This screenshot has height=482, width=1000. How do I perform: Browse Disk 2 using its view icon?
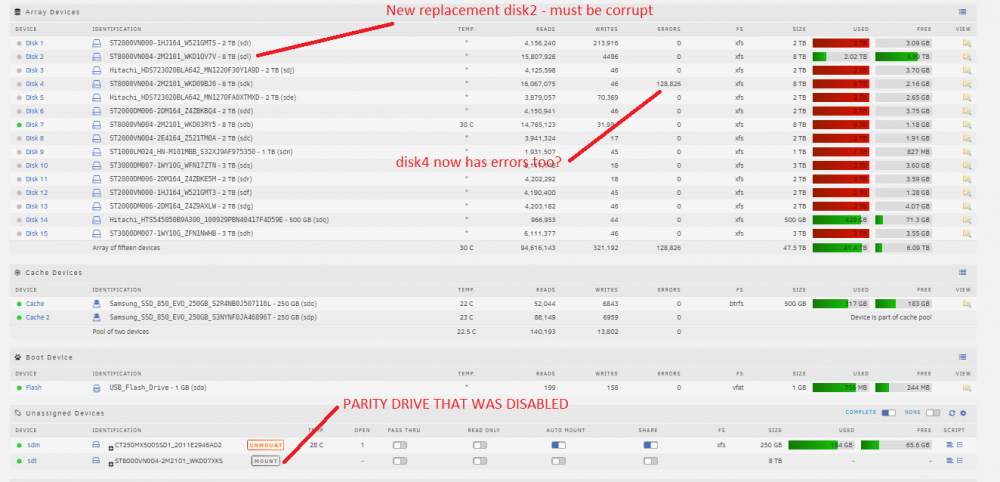click(x=966, y=57)
